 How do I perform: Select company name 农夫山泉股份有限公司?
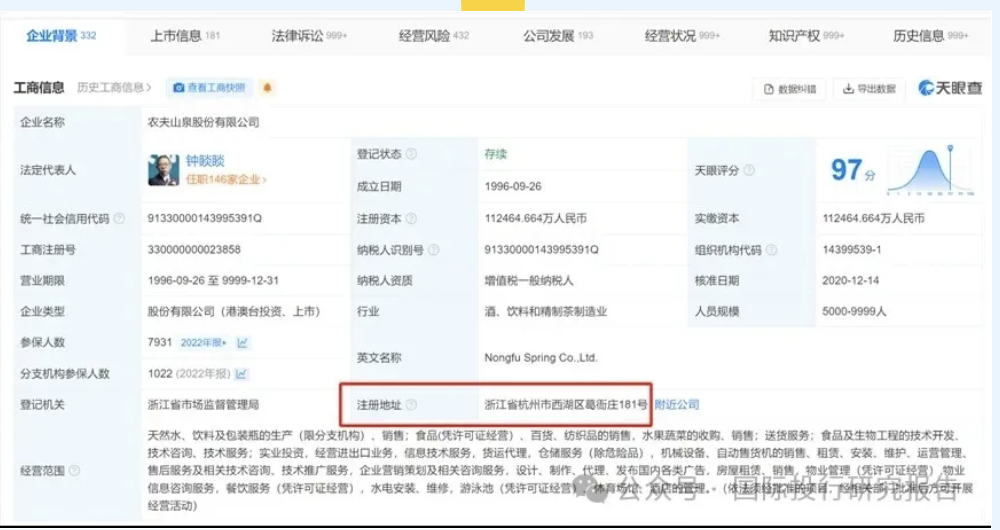[203, 122]
